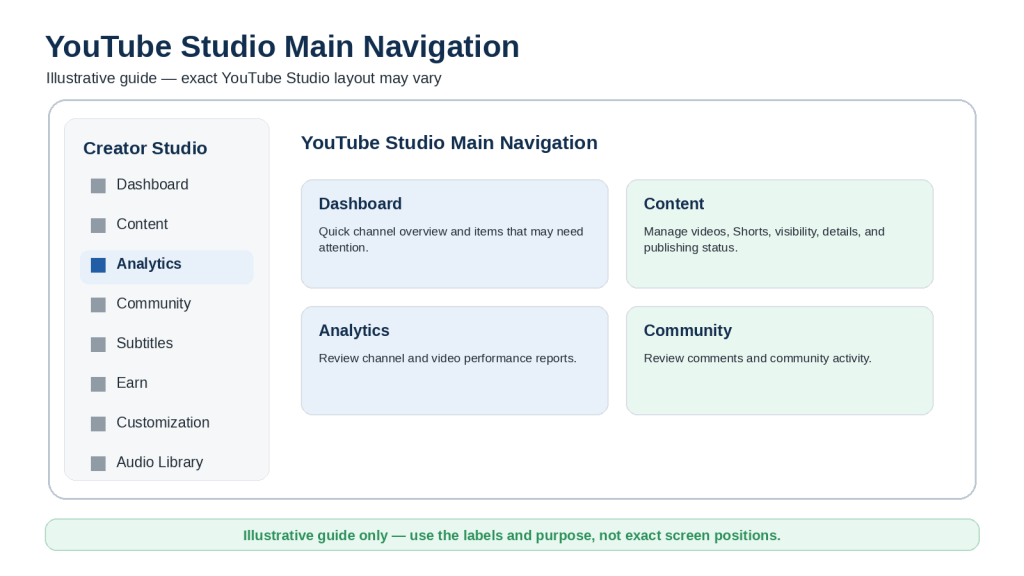Click the Dashboard square icon in sidebar
The height and width of the screenshot is (576, 1024).
(x=98, y=186)
